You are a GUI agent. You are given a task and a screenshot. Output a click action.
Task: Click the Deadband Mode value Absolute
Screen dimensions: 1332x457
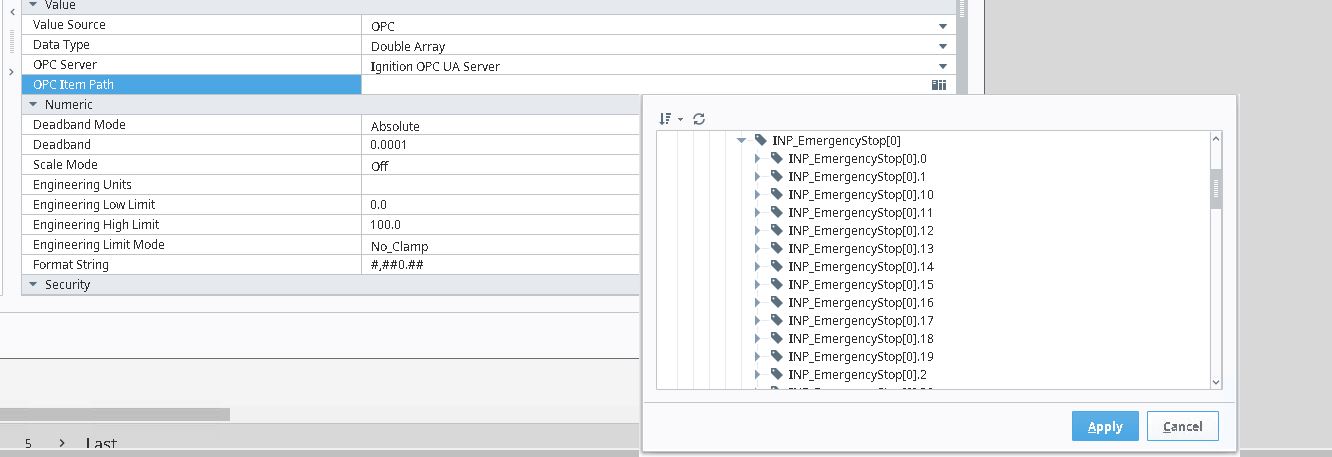(x=395, y=126)
